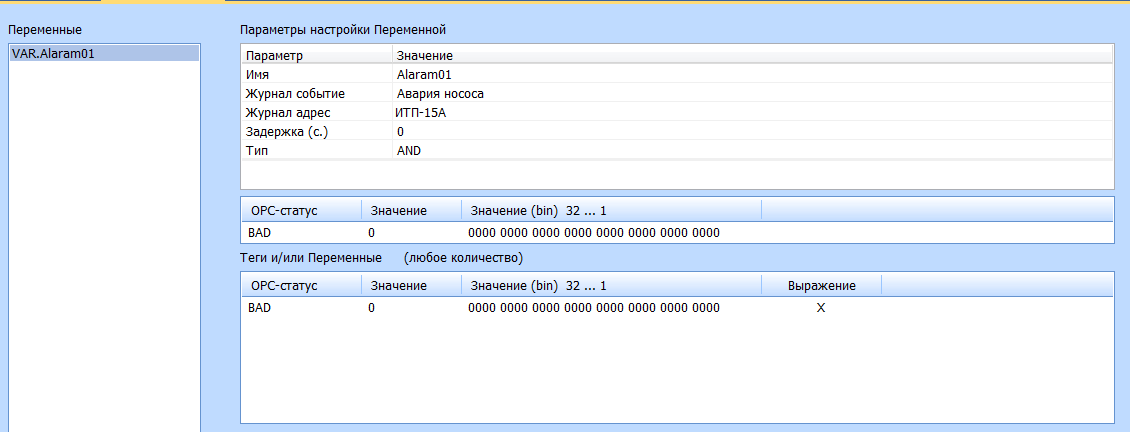Click the Выражение column header
This screenshot has width=1130, height=432.
[x=821, y=286]
